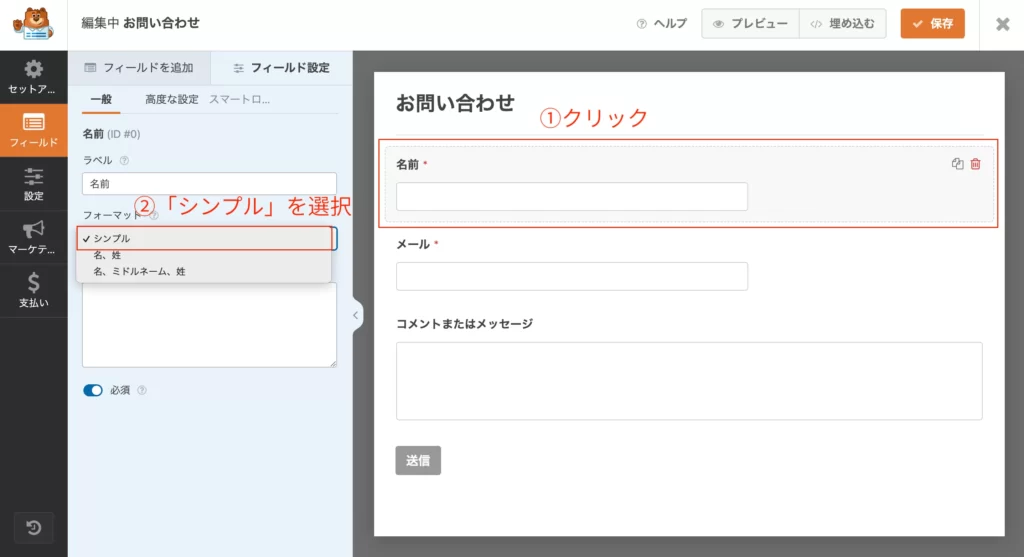
Task: Click the help icon beside ラベル
Action: tap(124, 160)
